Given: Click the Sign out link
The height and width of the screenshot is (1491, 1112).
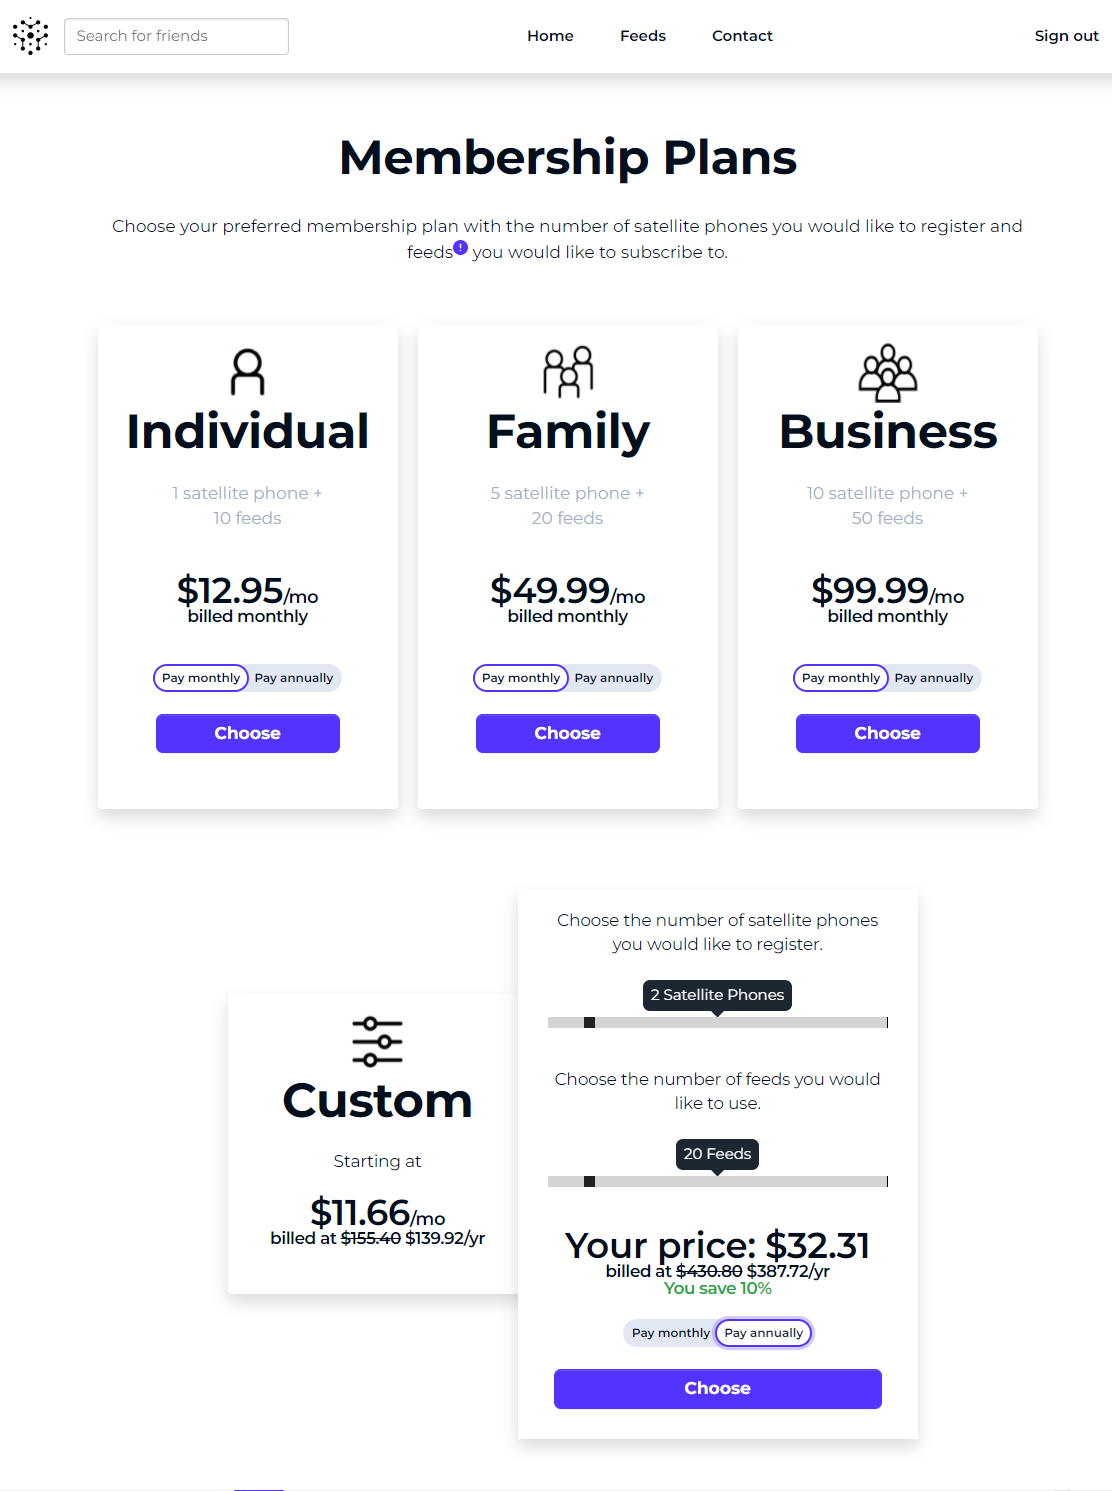Looking at the screenshot, I should (x=1067, y=36).
